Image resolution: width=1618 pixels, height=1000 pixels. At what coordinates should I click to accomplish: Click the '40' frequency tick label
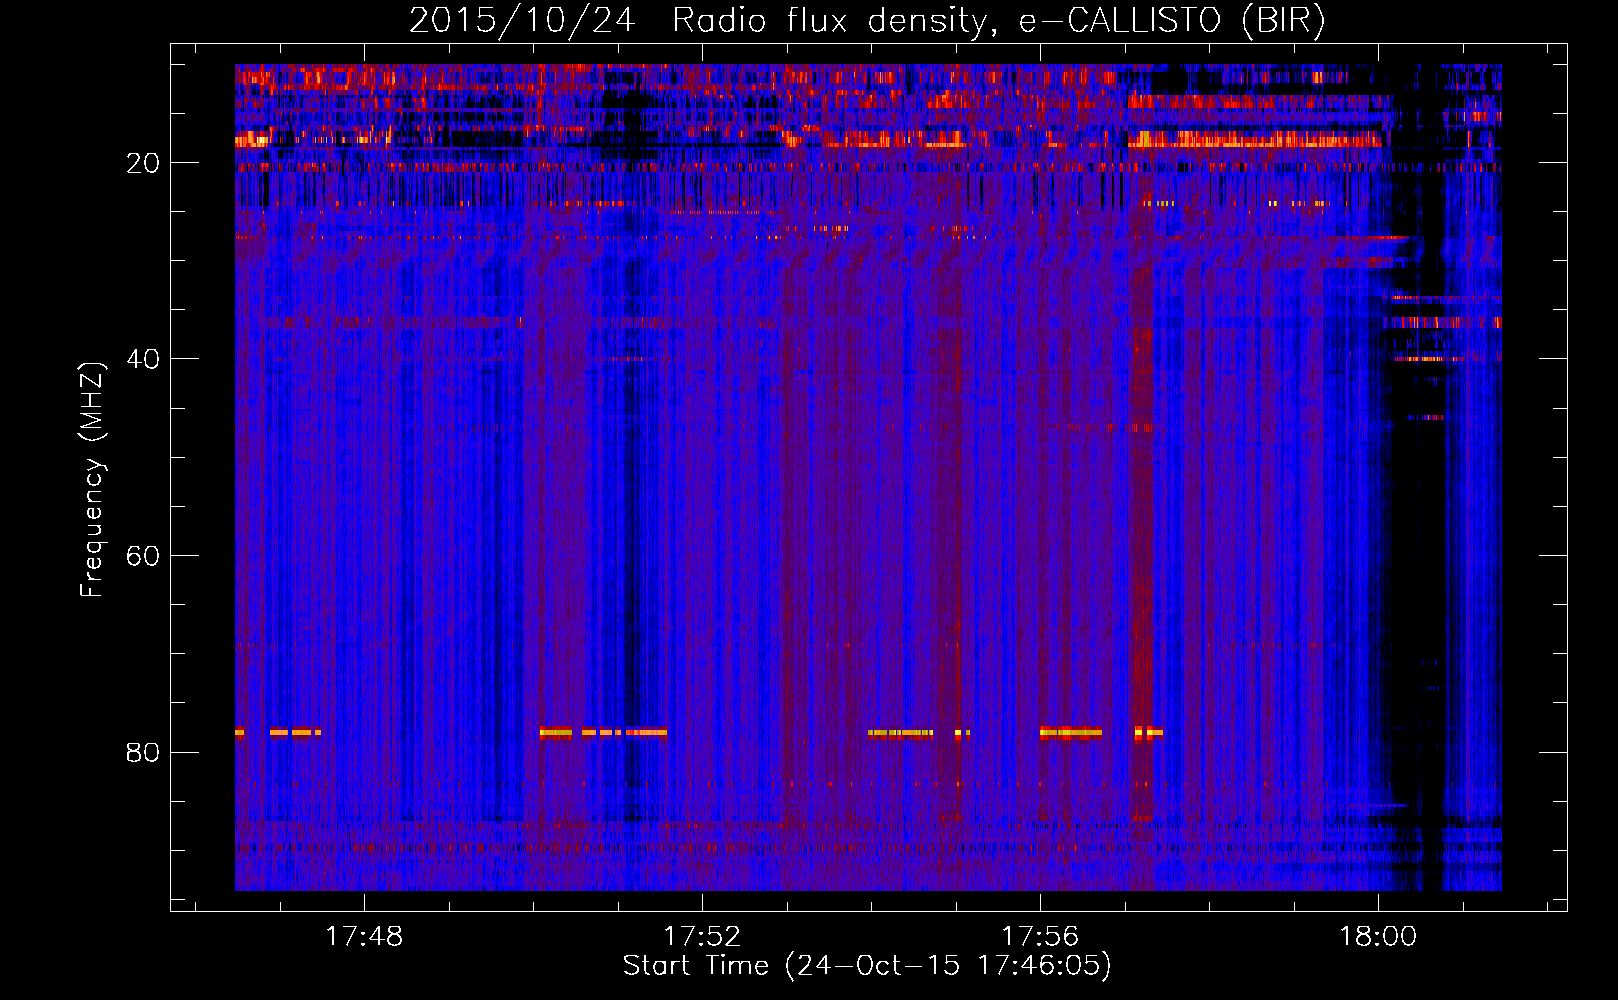[x=143, y=359]
